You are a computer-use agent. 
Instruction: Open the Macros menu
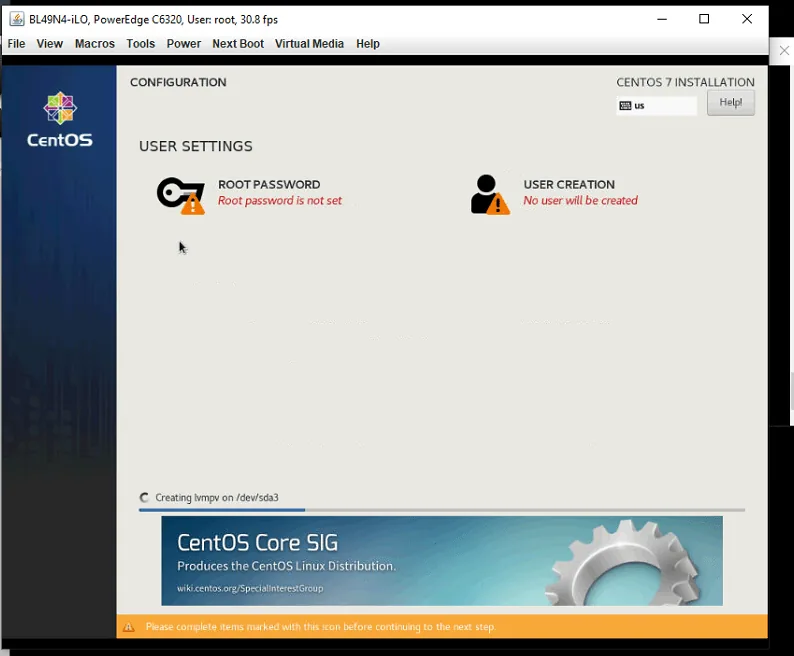tap(95, 44)
